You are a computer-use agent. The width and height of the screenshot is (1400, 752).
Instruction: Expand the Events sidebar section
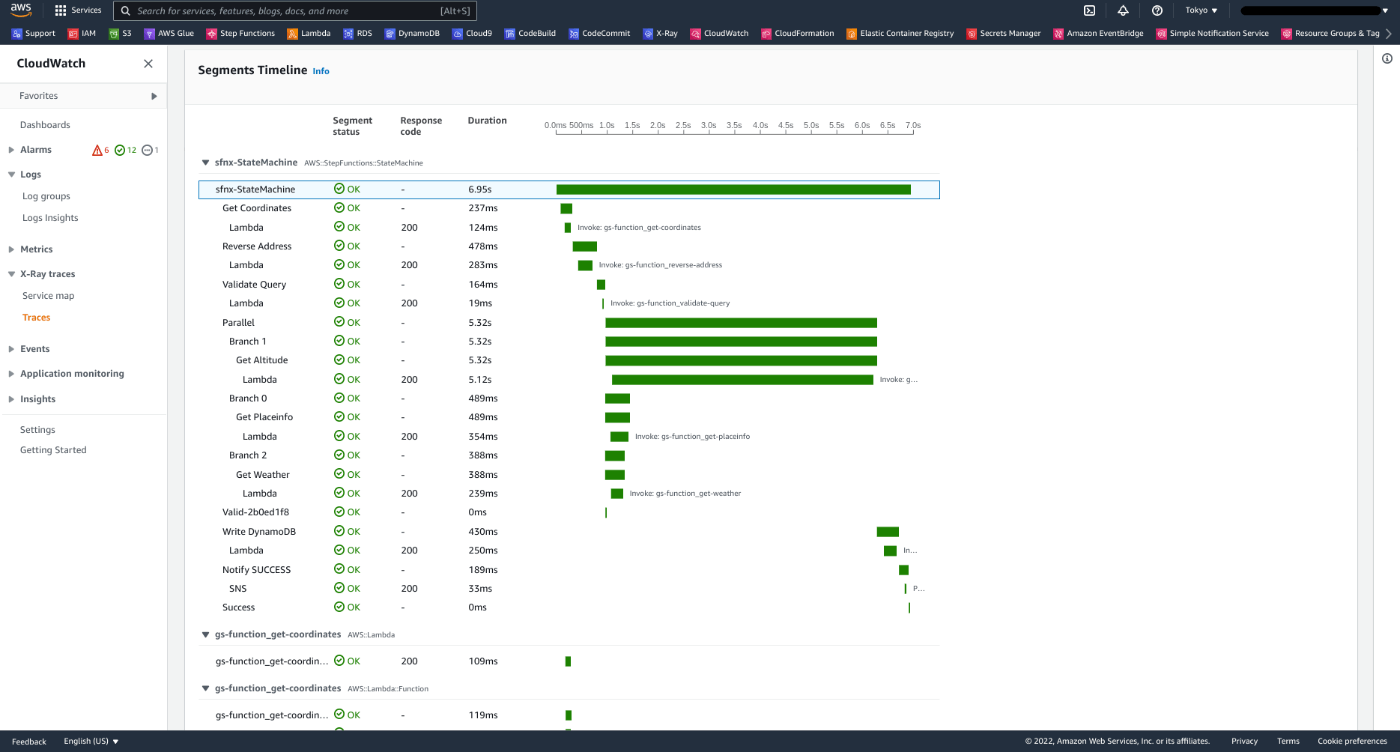click(x=11, y=349)
